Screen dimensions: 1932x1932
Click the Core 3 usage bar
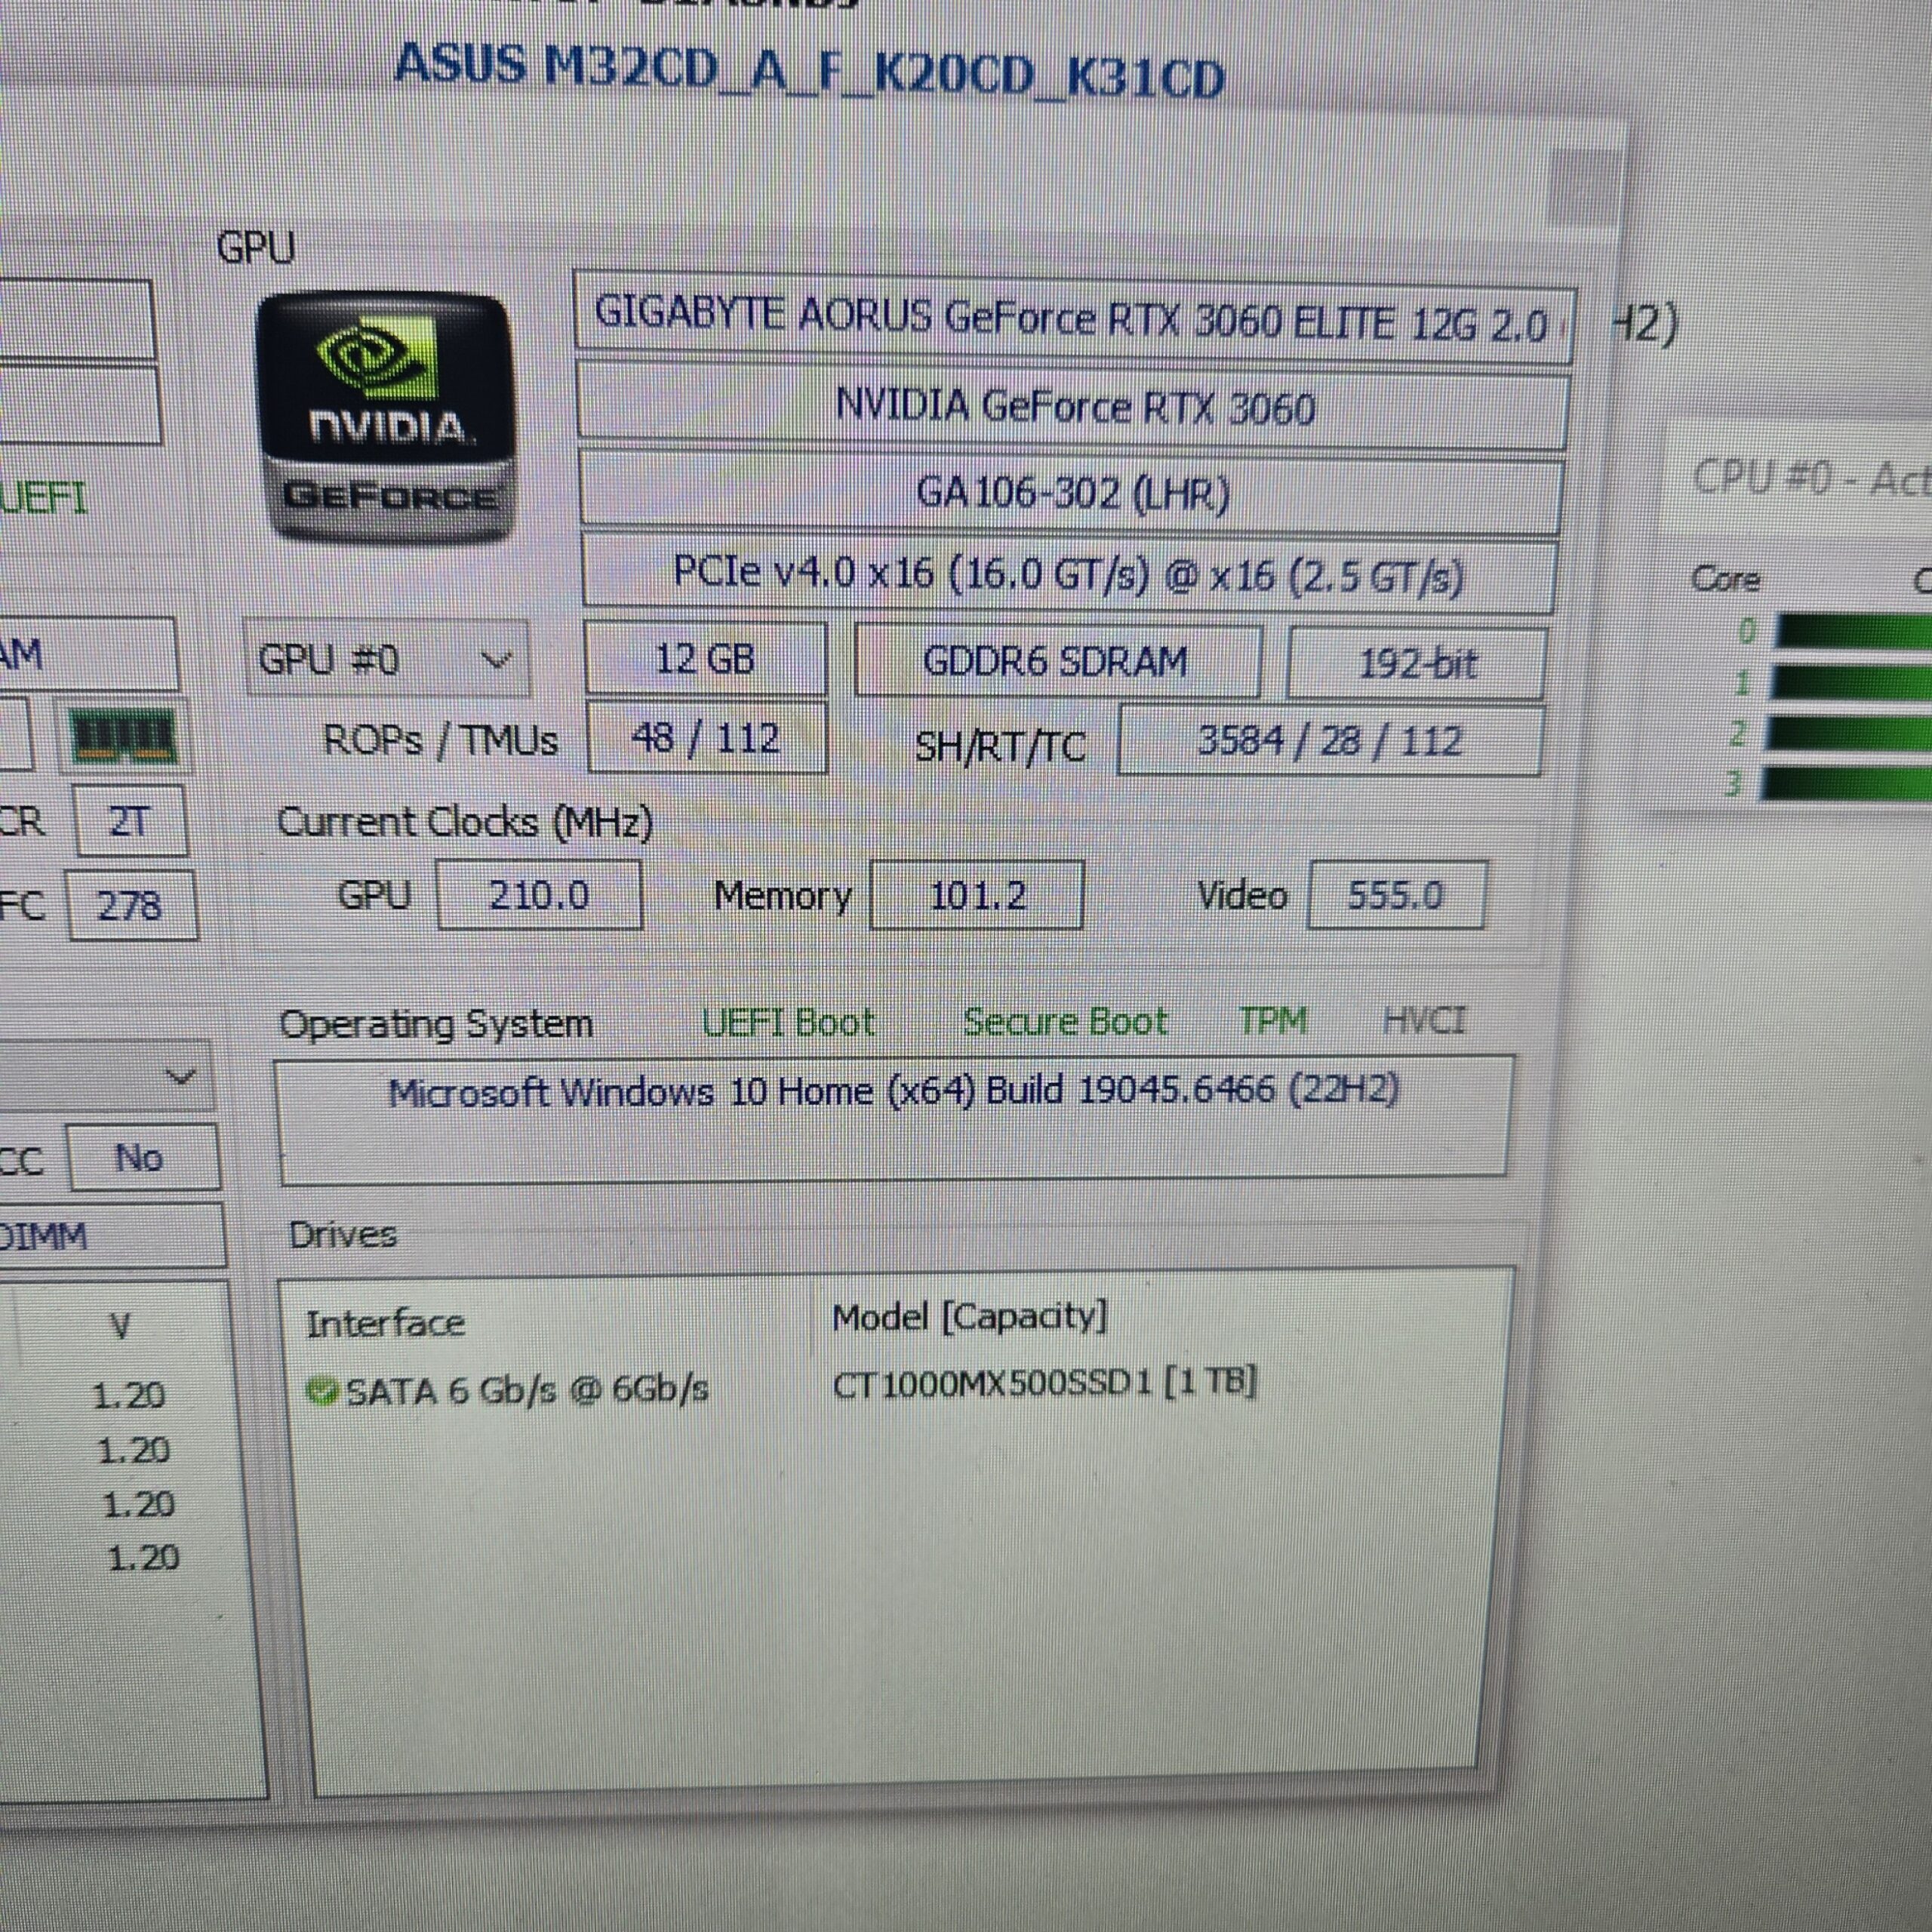tap(1846, 783)
